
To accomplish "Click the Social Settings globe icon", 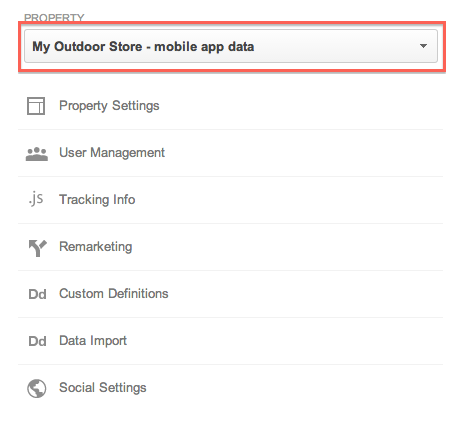I will pyautogui.click(x=37, y=388).
